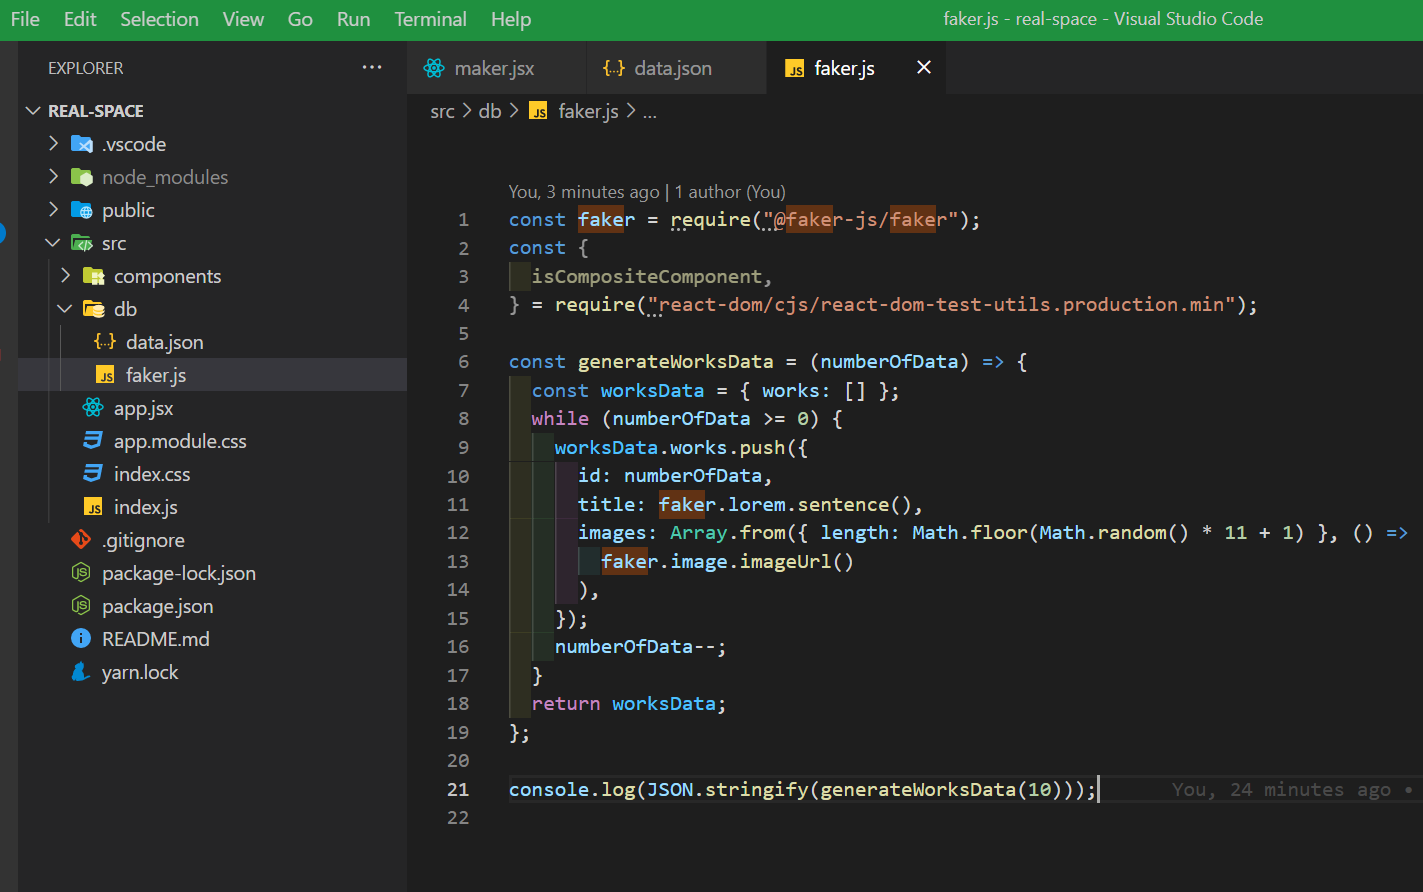1423x892 pixels.
Task: Click the public folder globe icon
Action: point(82,210)
